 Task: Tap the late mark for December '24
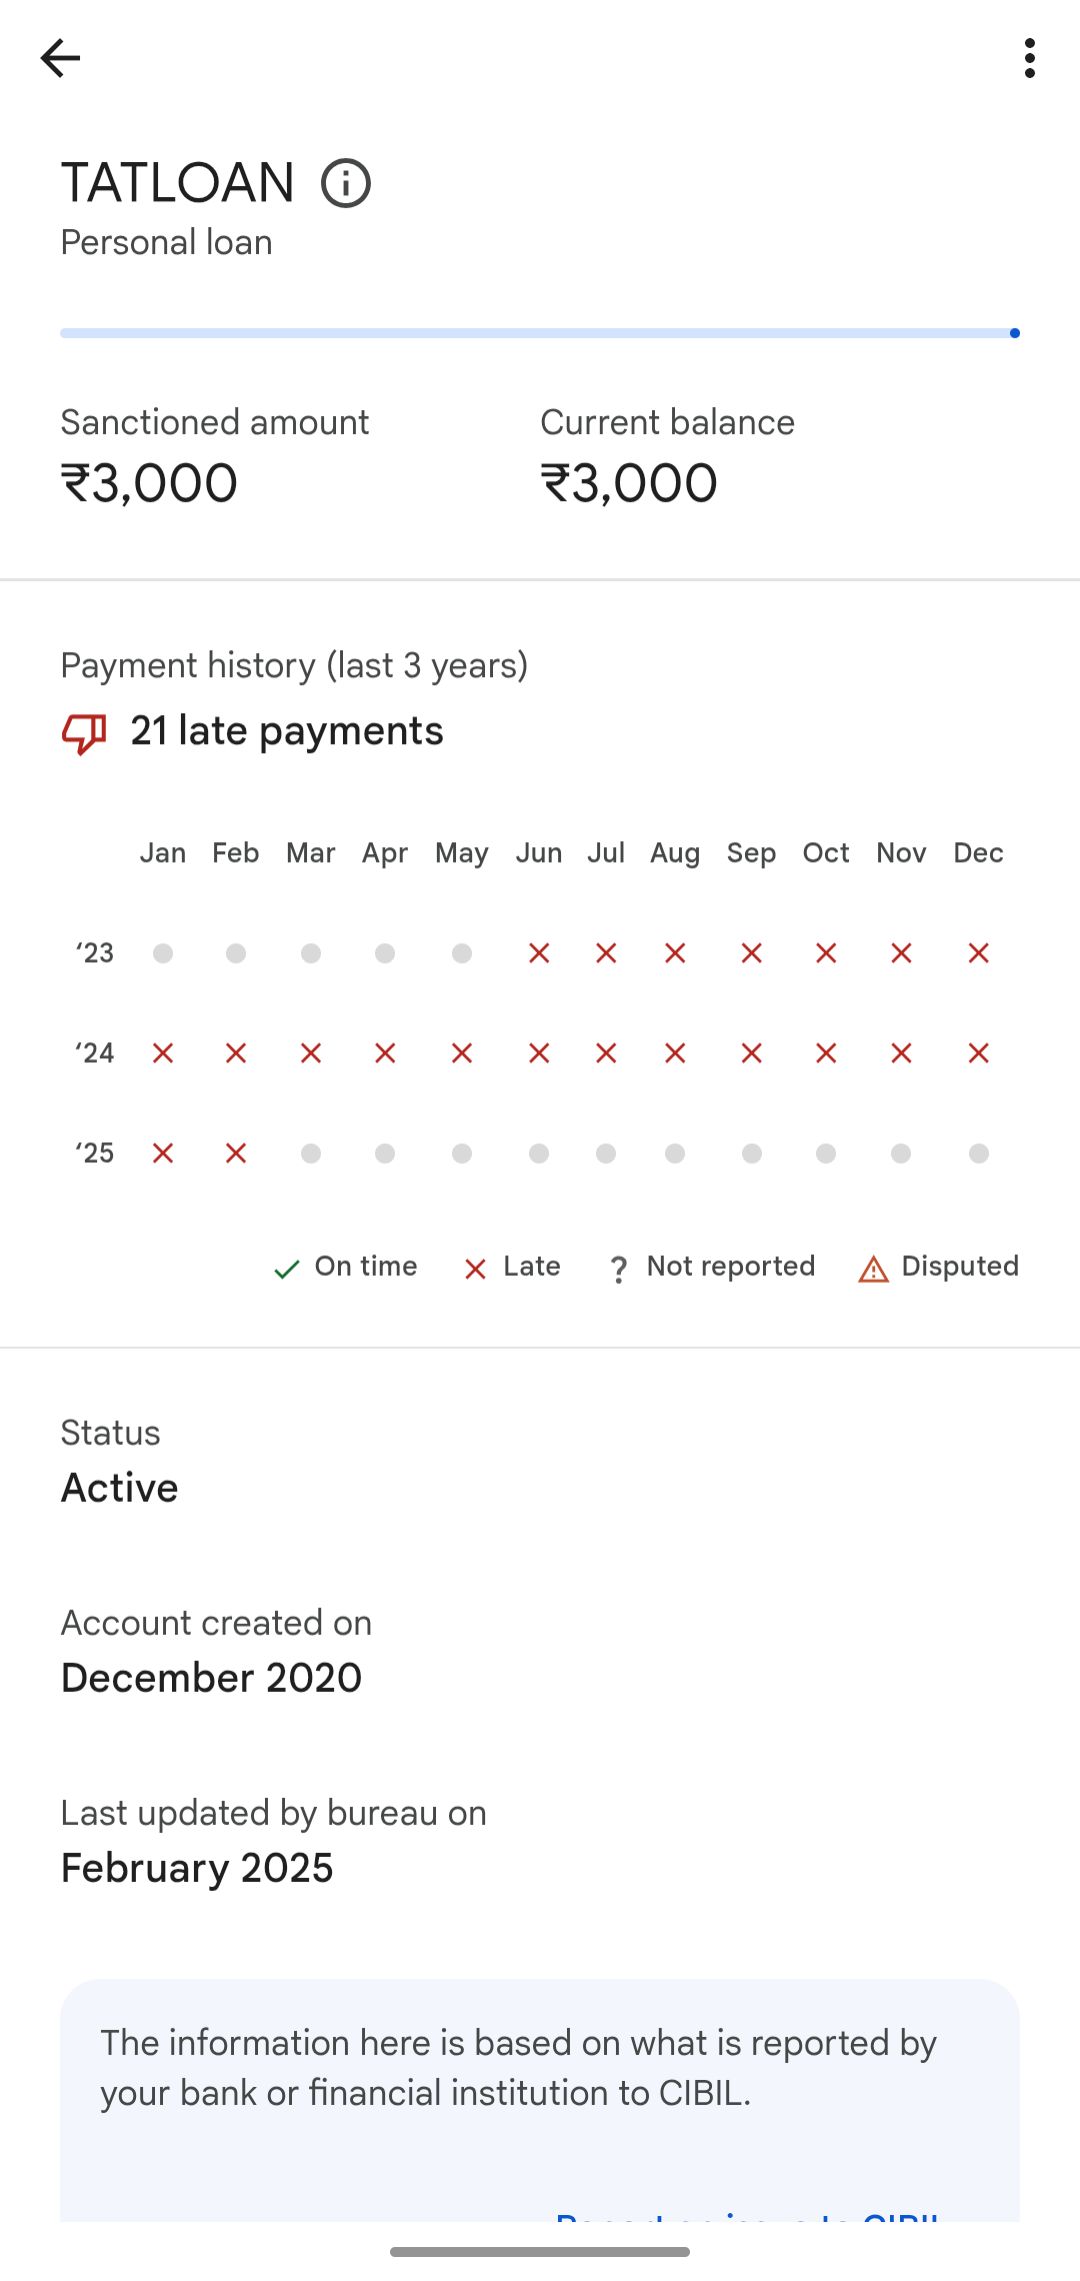[978, 1053]
